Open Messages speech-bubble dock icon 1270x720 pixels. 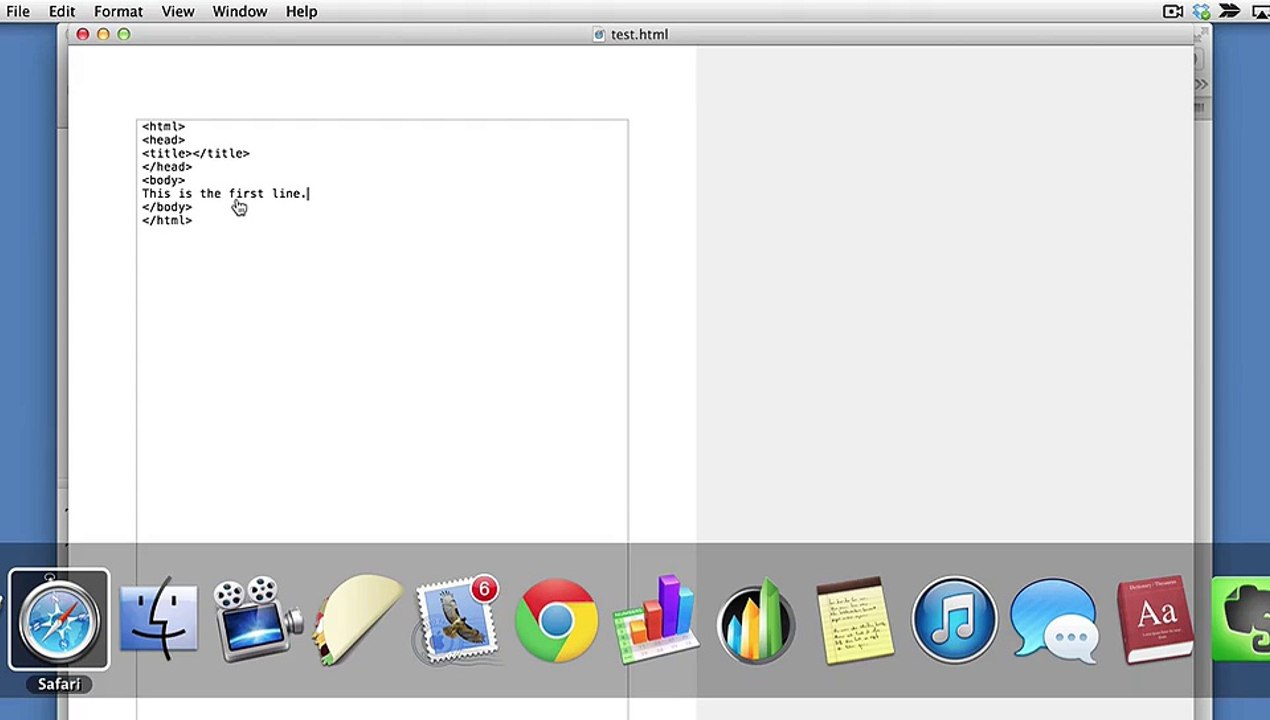pyautogui.click(x=1053, y=620)
